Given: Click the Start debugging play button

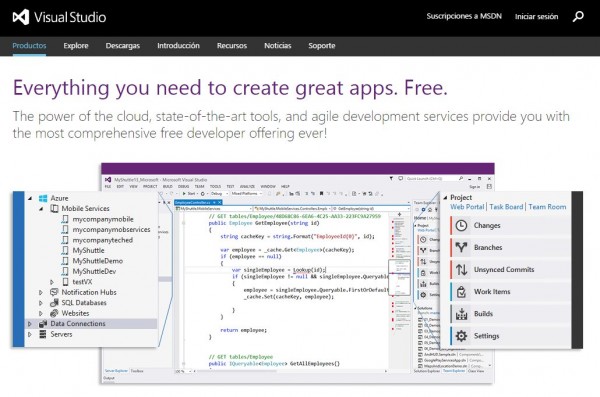Looking at the screenshot, I should click(189, 194).
